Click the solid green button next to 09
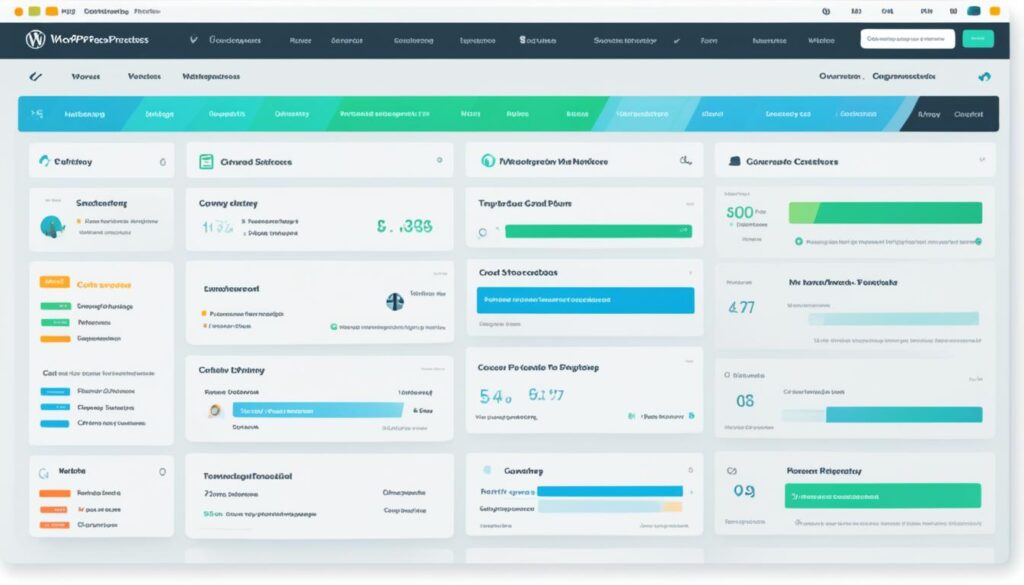The height and width of the screenshot is (585, 1024). pos(883,496)
